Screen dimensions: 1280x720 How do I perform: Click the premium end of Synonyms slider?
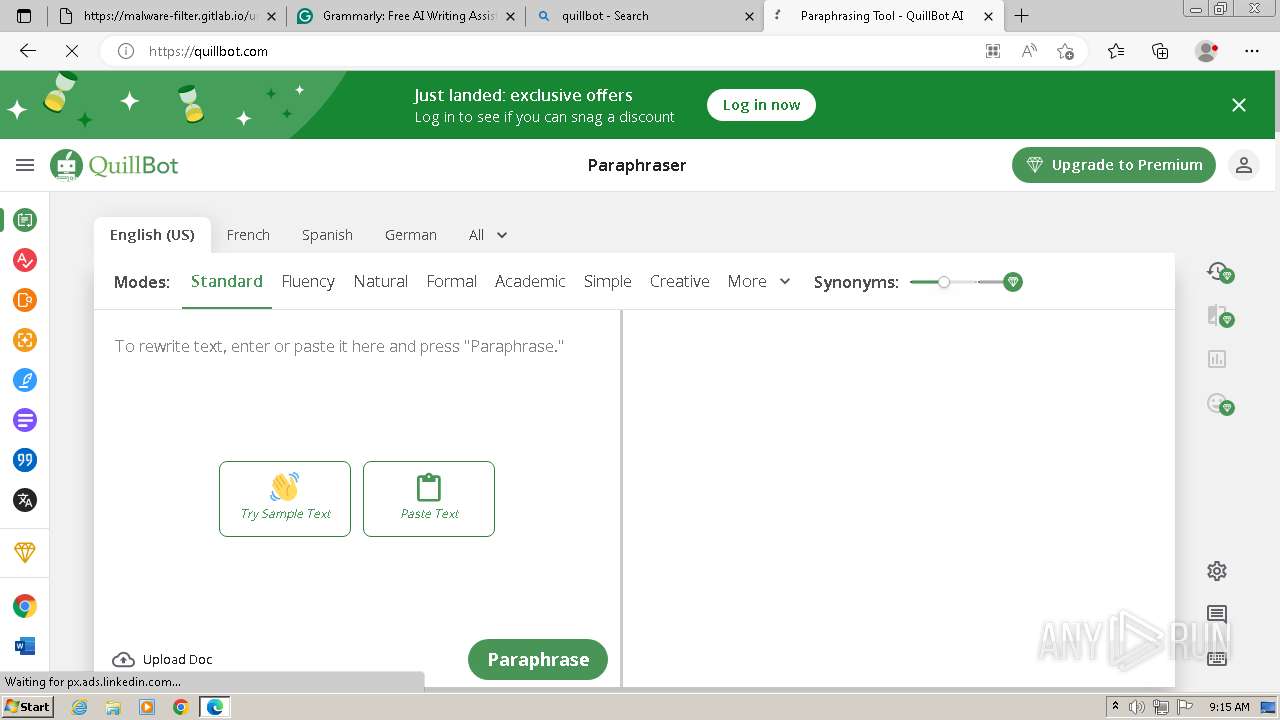click(1013, 282)
